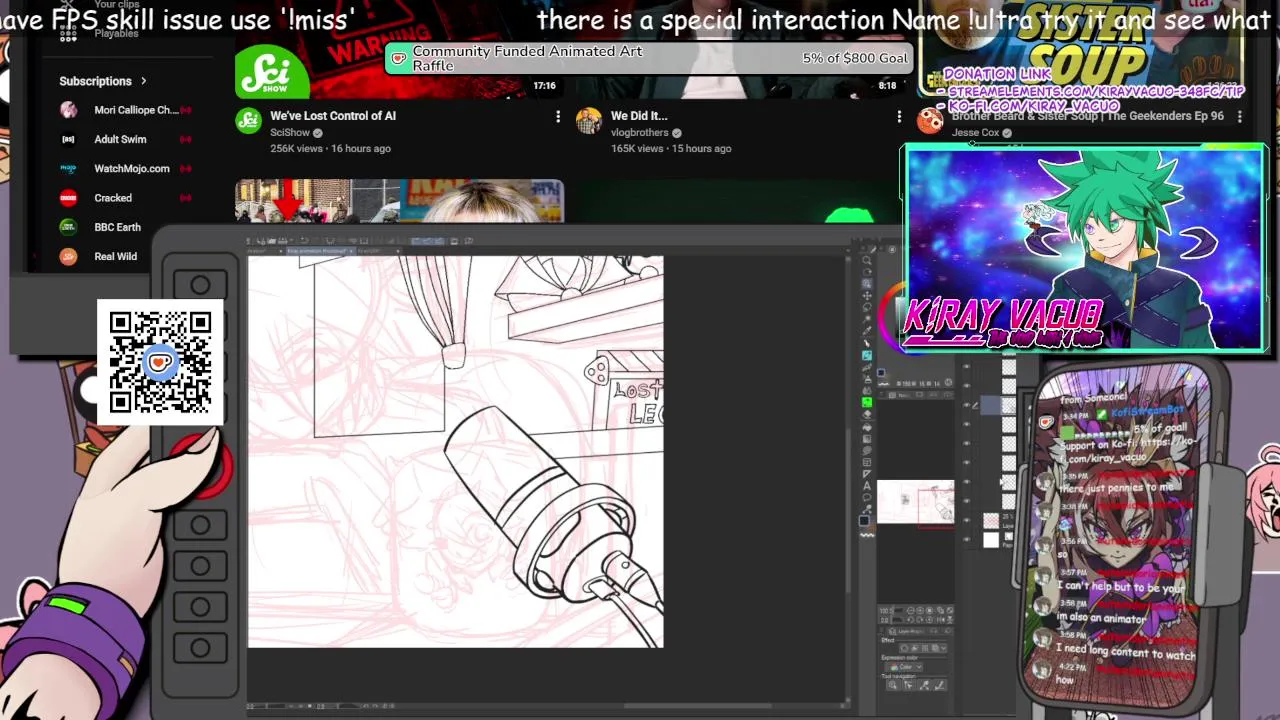Open vlogbrothers channel avatar beside We Did It
Viewport: 1280px width, 720px height.
588,122
